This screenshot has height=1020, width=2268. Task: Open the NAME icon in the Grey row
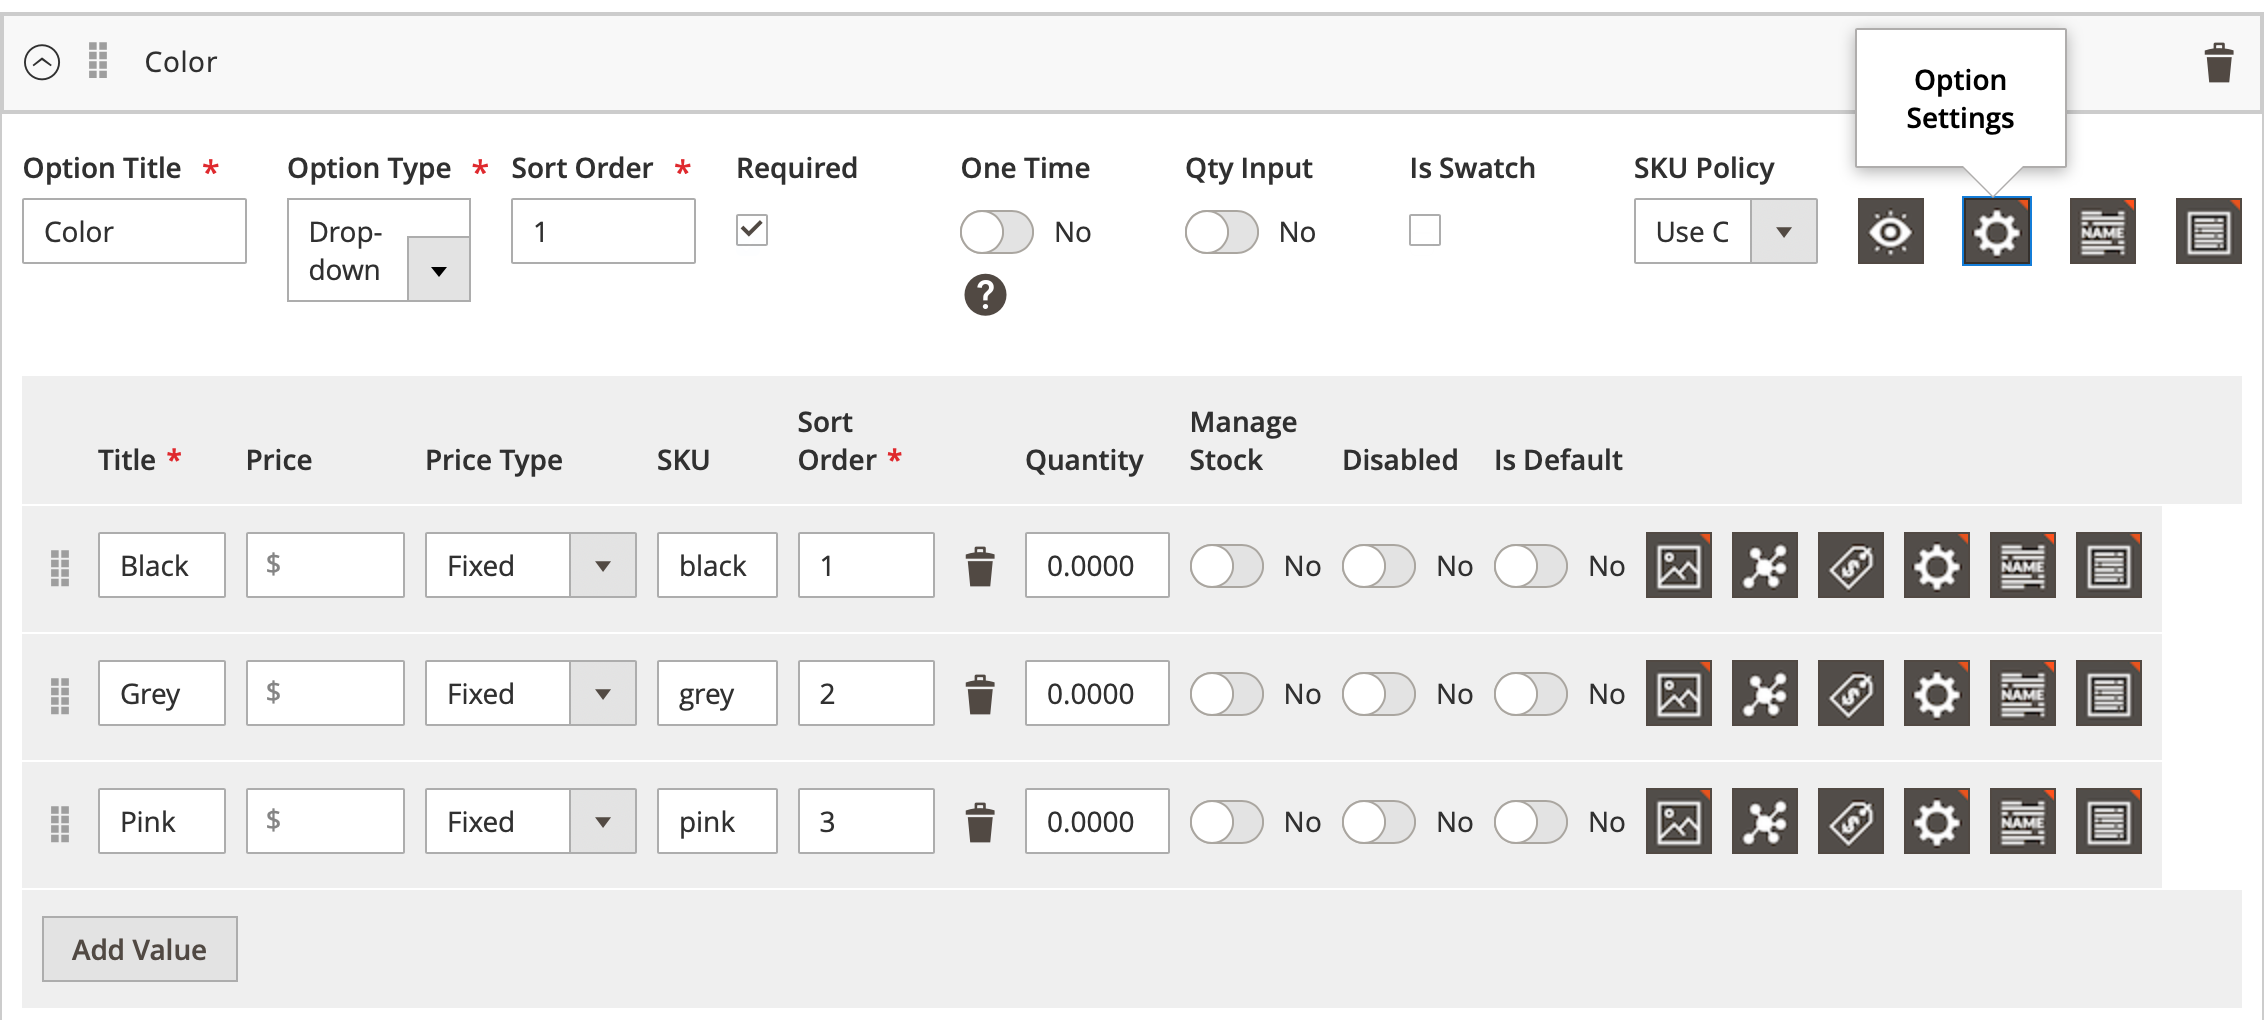pyautogui.click(x=2022, y=693)
